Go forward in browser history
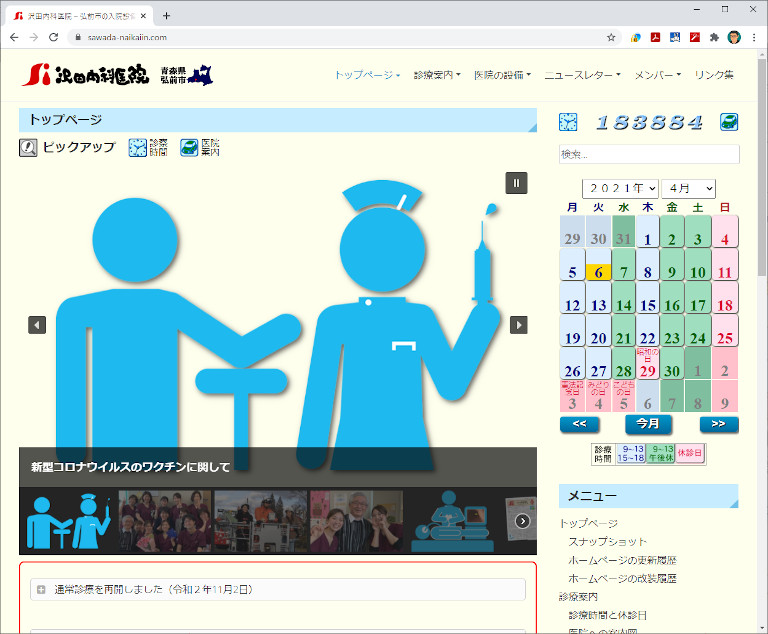This screenshot has height=634, width=768. [34, 37]
